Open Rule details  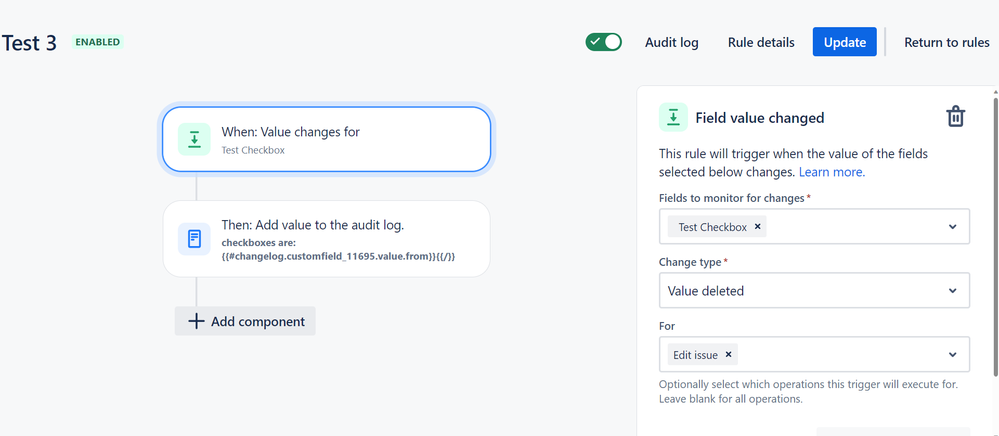(x=761, y=43)
